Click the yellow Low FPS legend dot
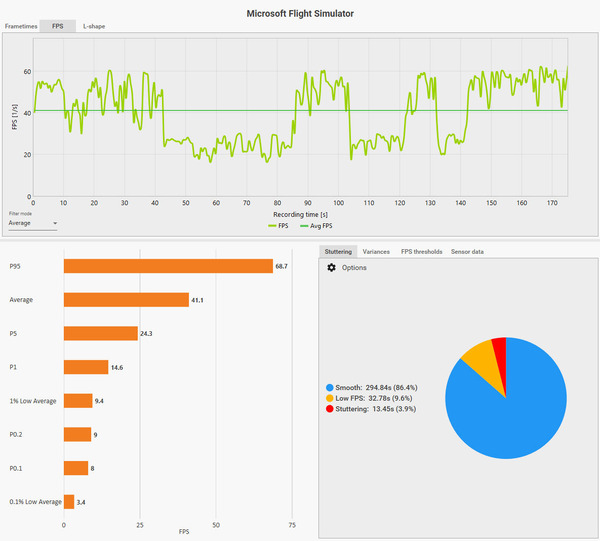600x541 pixels. [329, 398]
